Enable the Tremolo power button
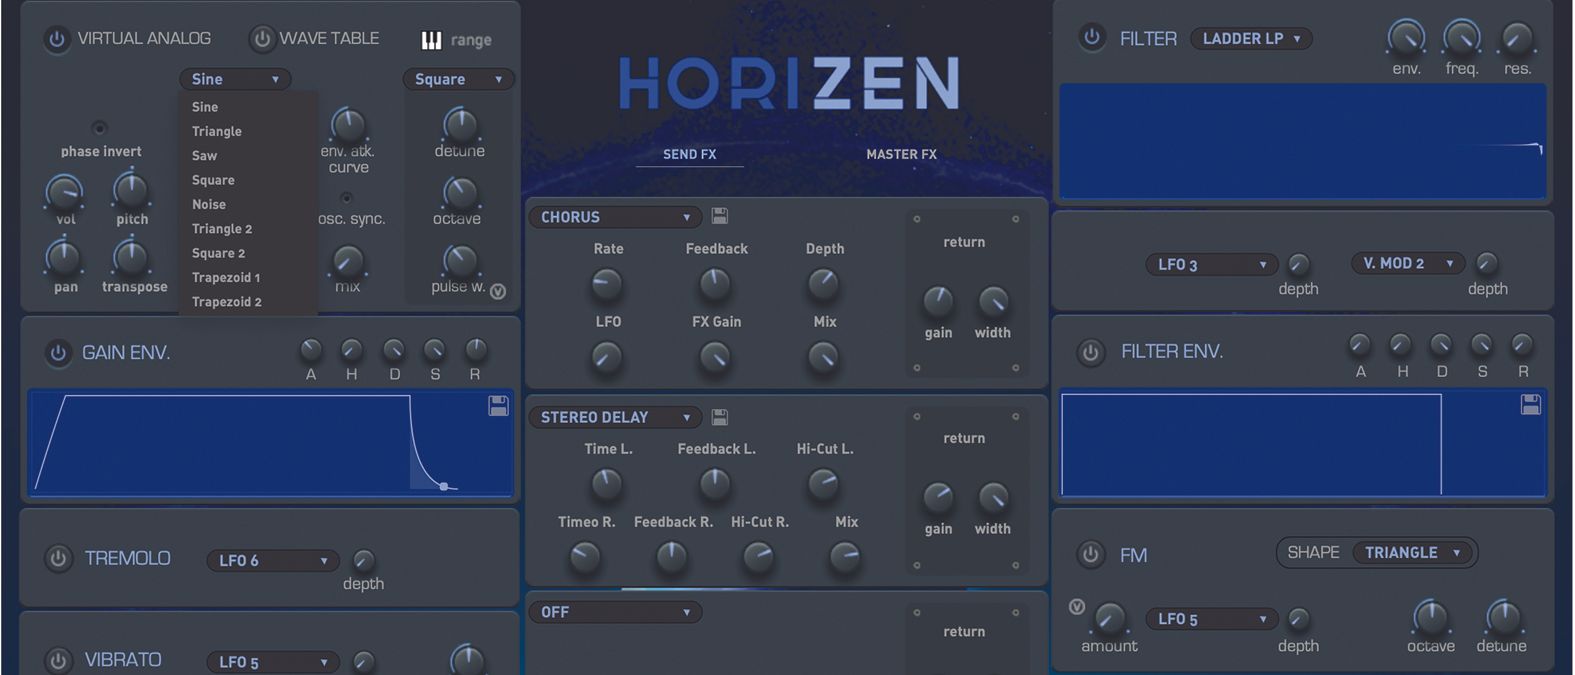The image size is (1575, 675). tap(58, 558)
